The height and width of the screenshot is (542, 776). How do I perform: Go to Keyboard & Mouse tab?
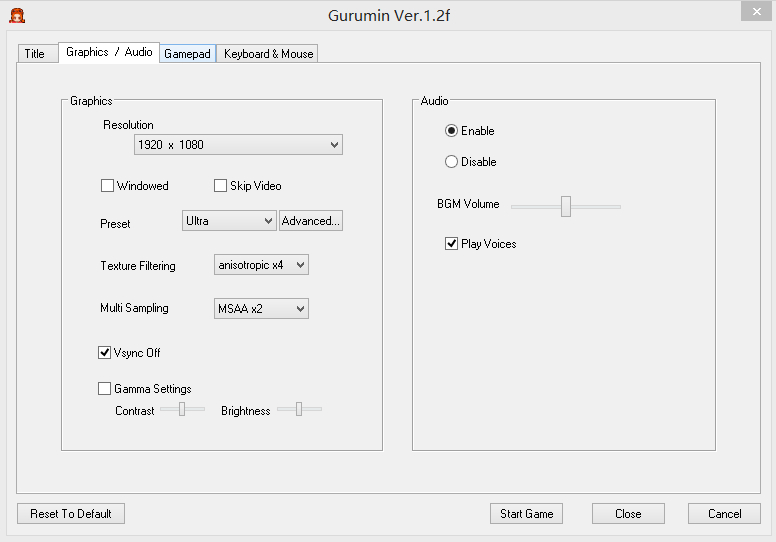point(268,53)
